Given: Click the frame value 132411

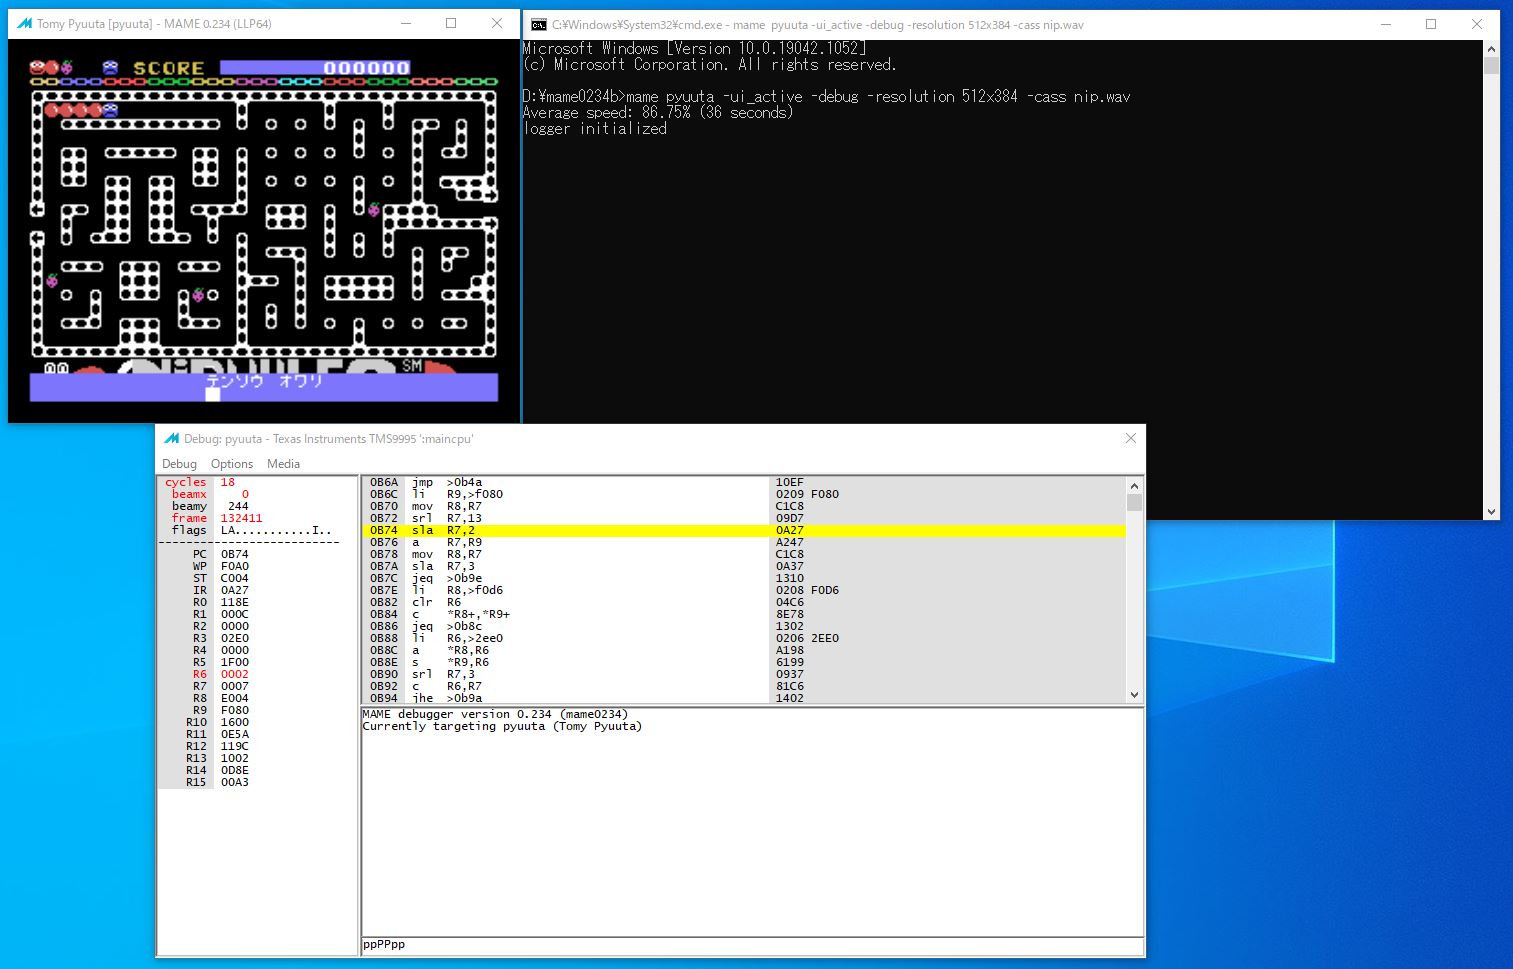Looking at the screenshot, I should click(241, 518).
